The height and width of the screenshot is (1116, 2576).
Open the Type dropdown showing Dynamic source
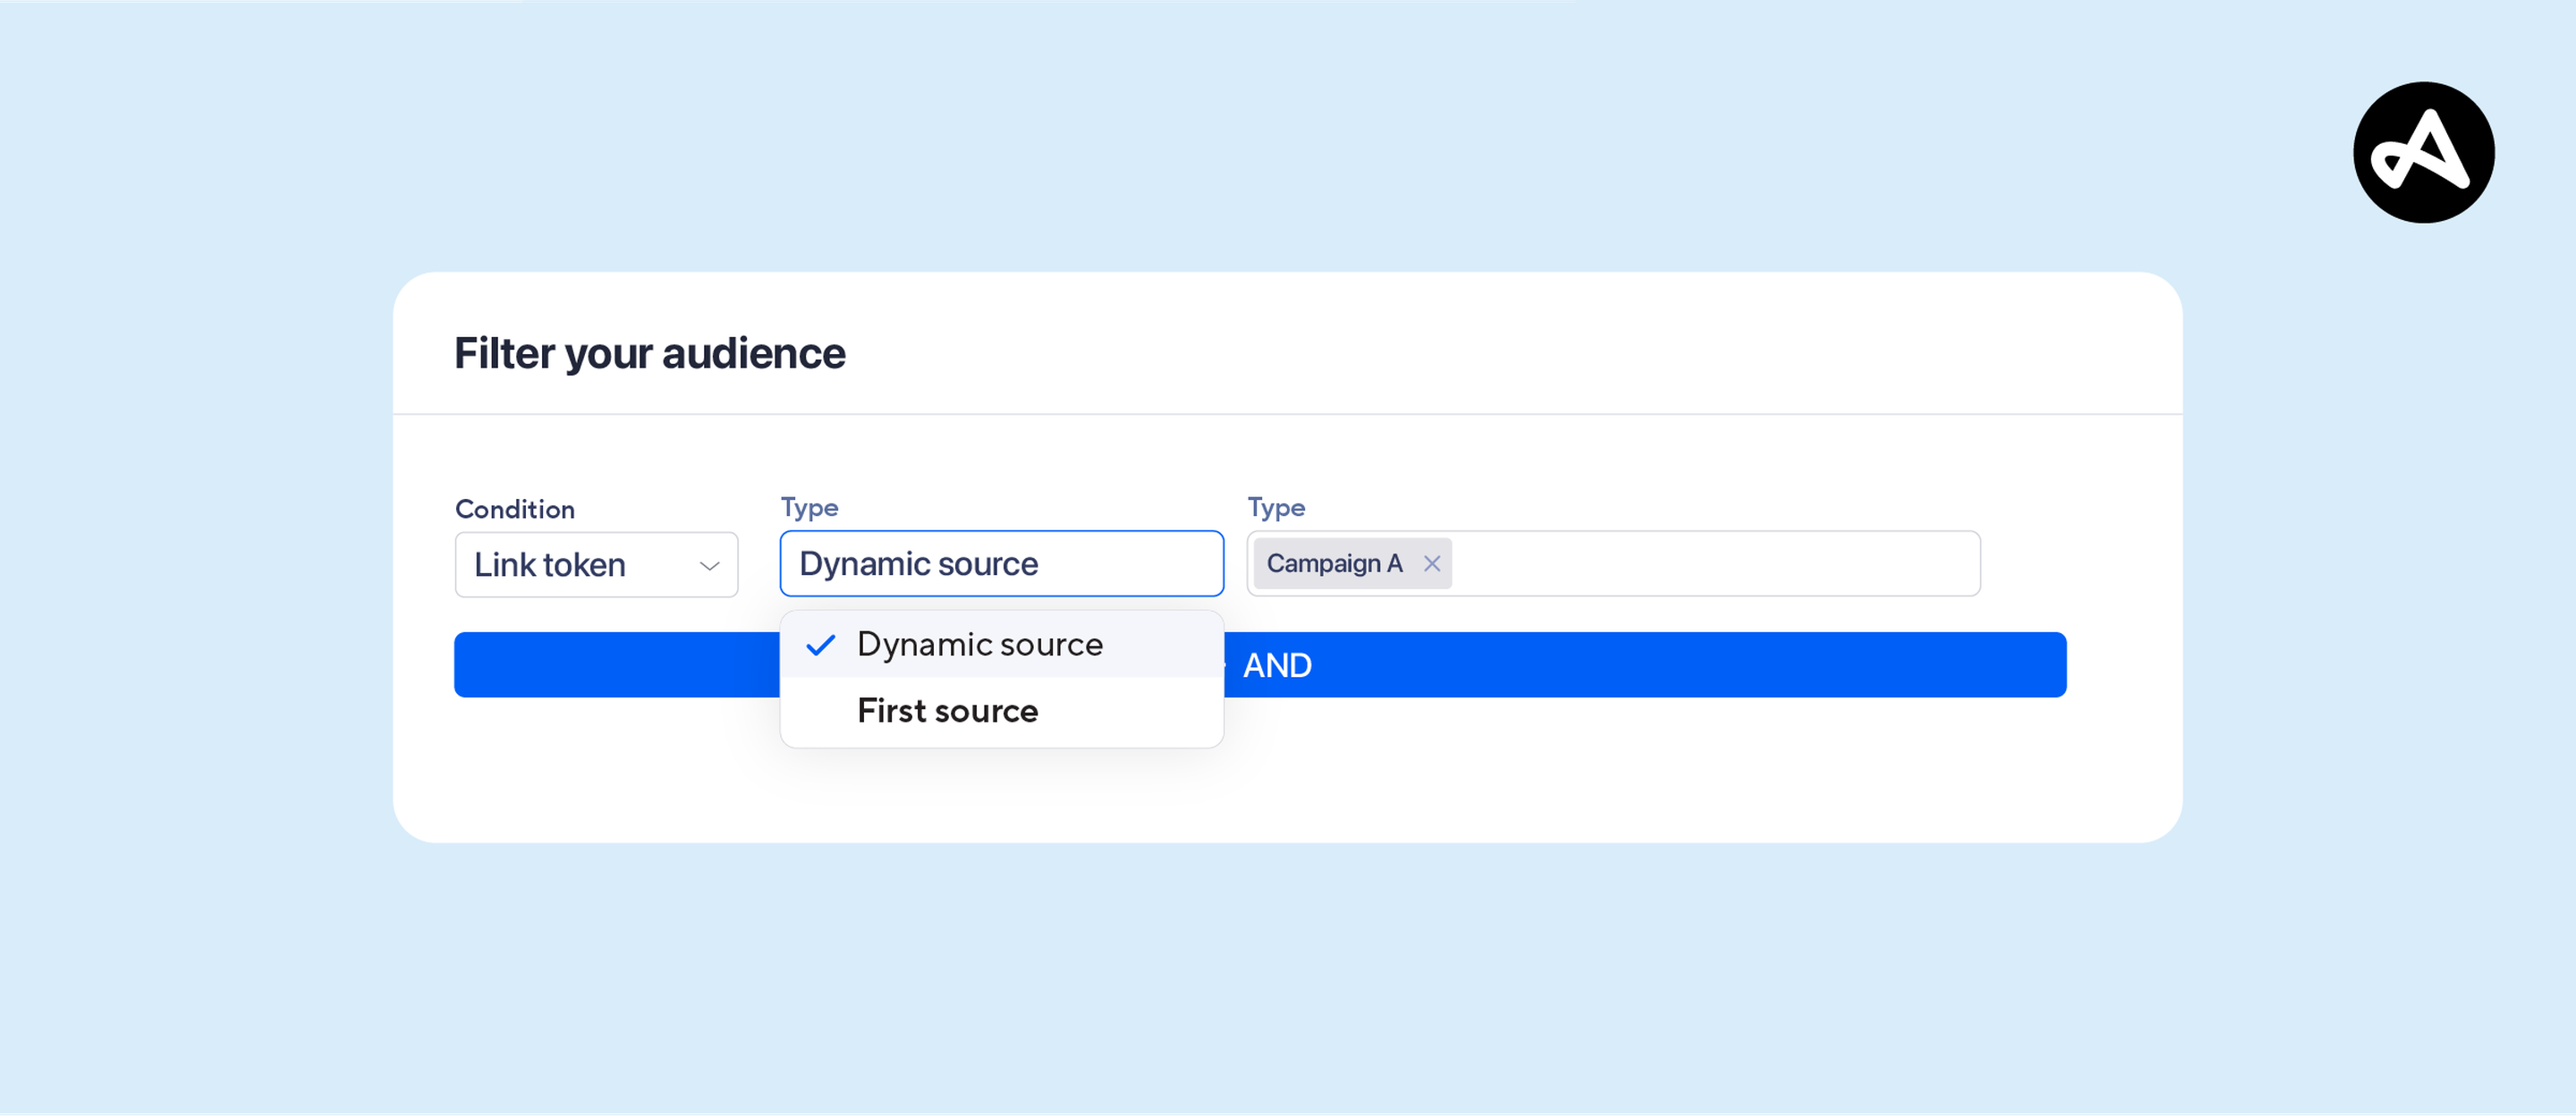[x=1000, y=563]
